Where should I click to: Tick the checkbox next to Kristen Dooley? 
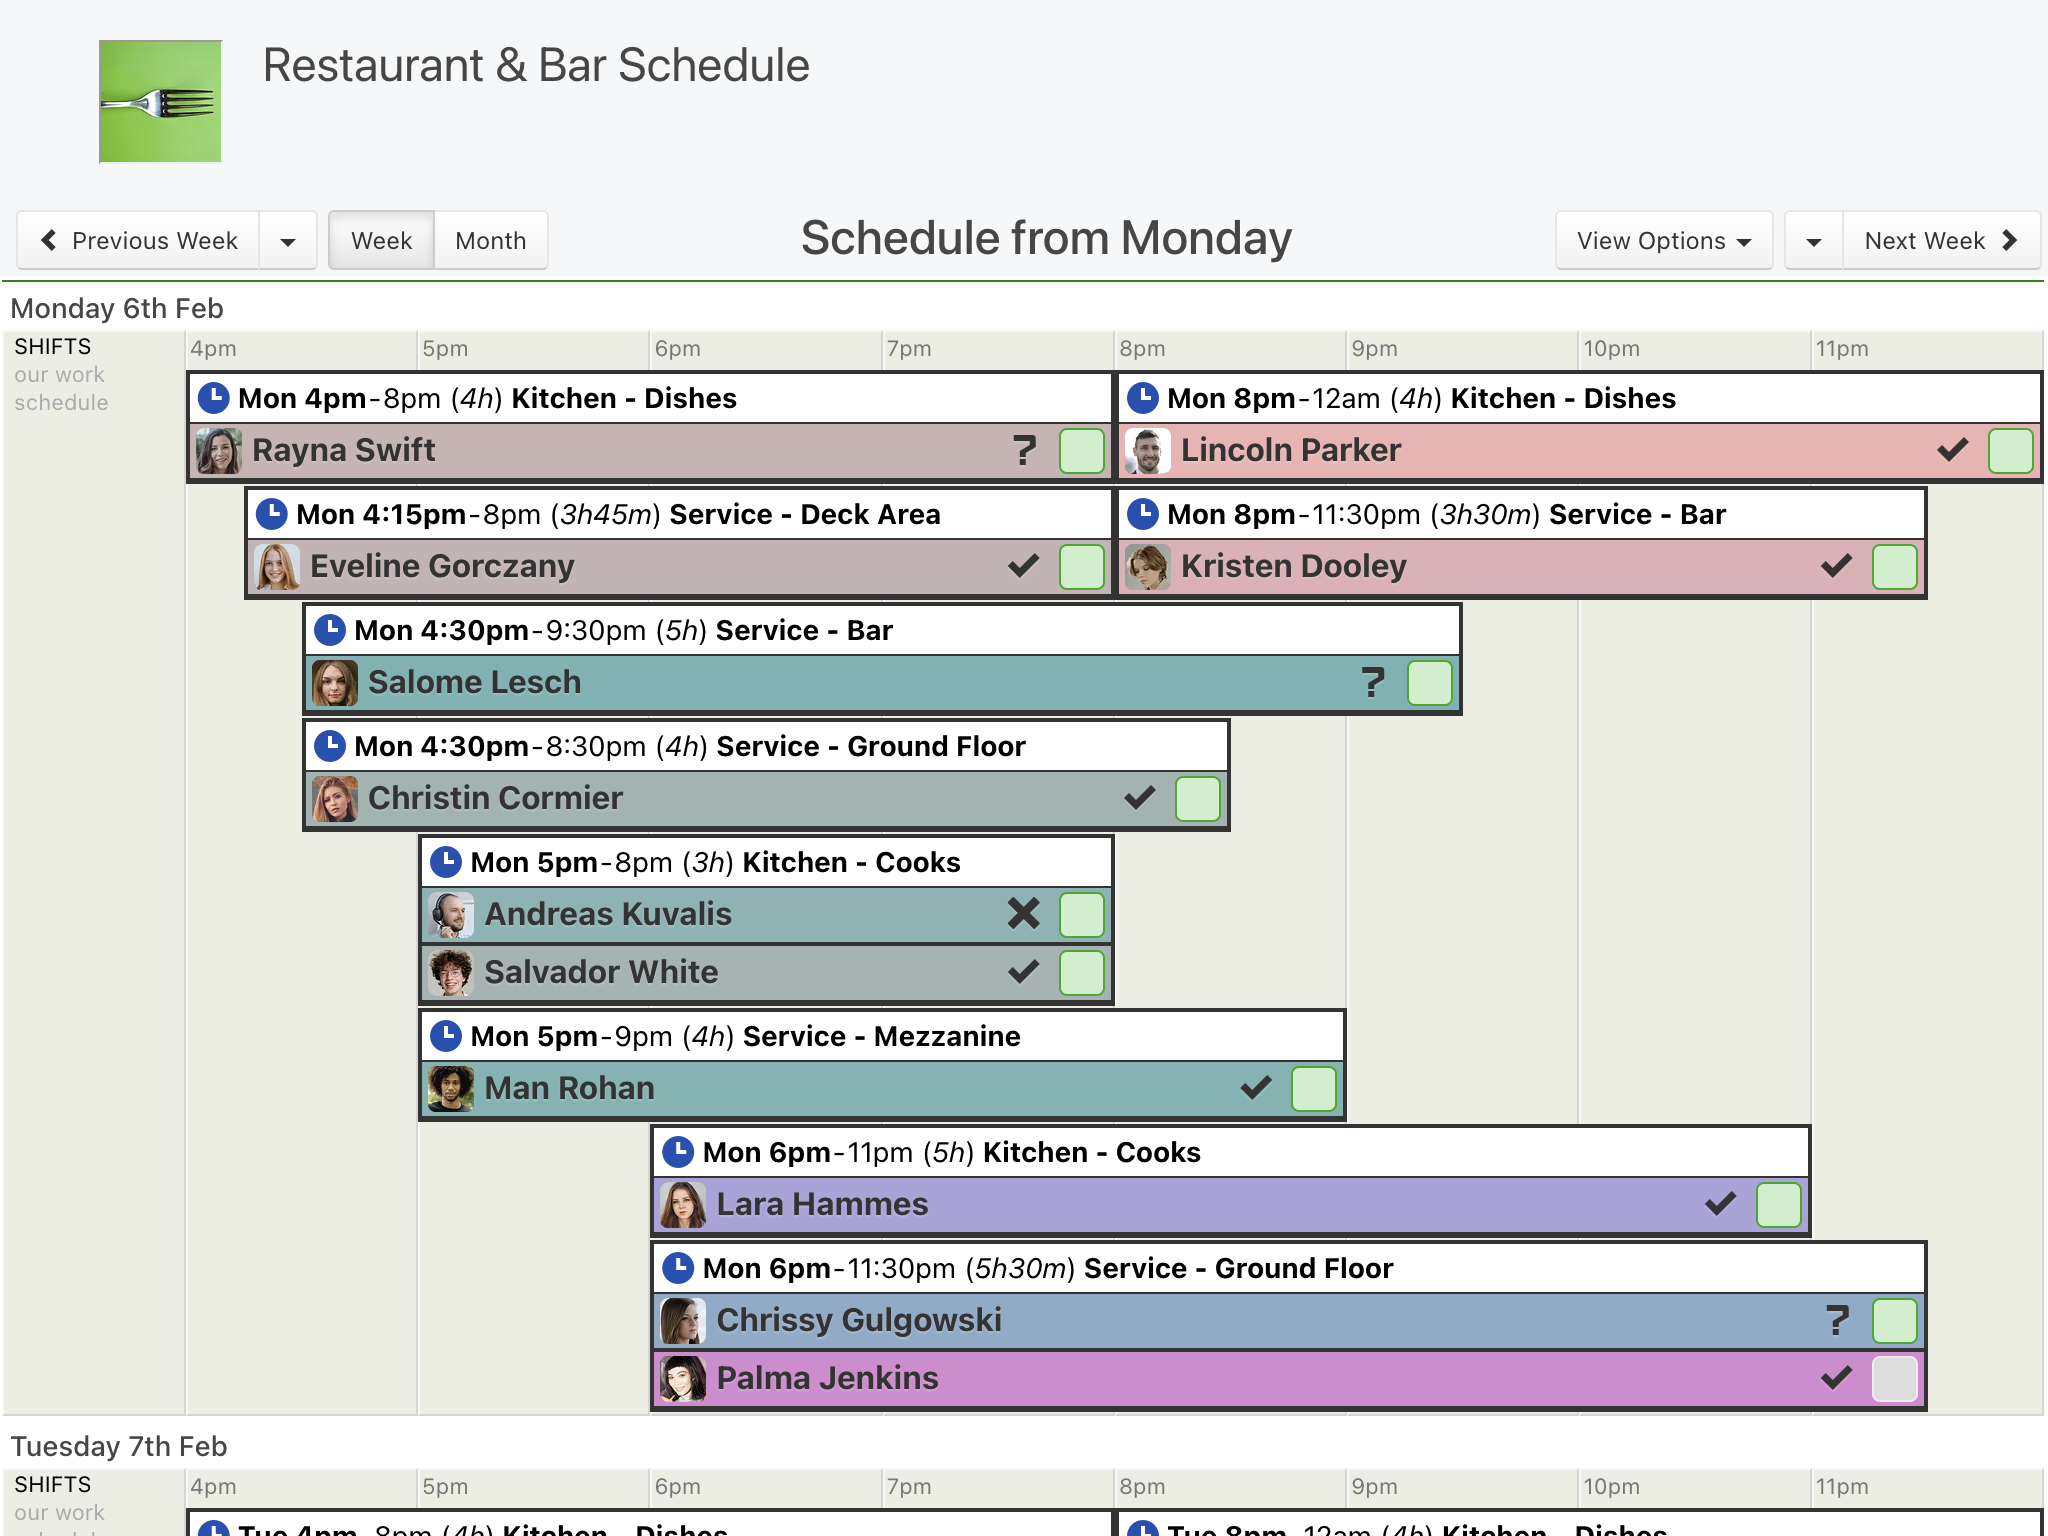pyautogui.click(x=1894, y=566)
